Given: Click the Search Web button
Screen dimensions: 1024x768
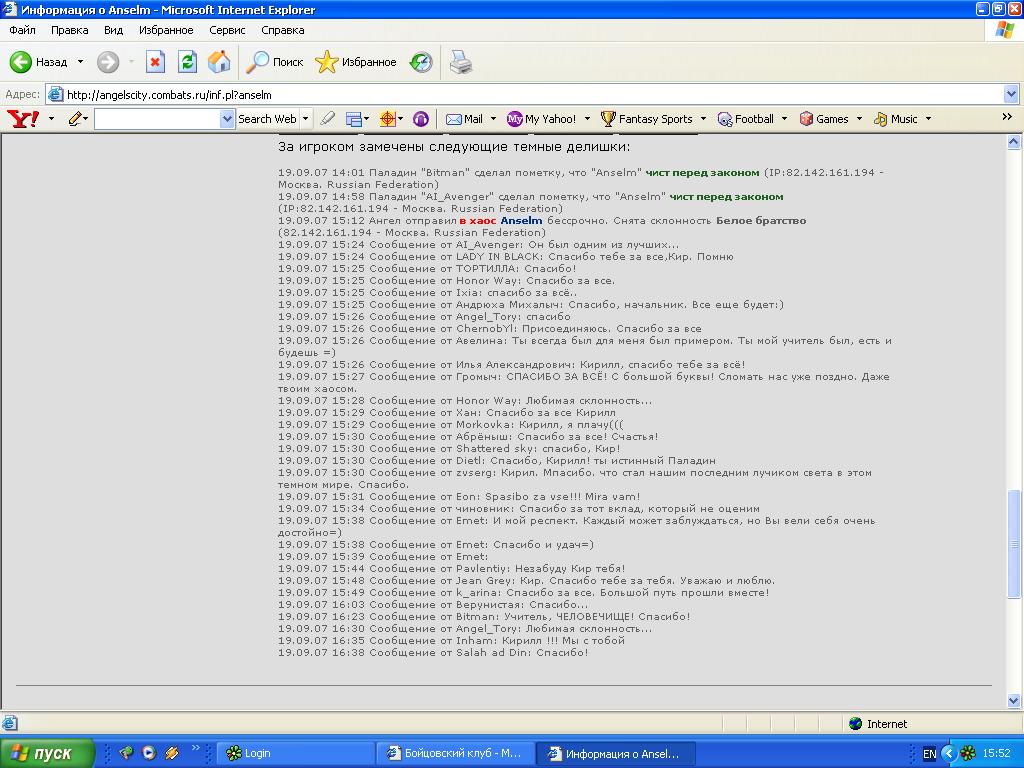Looking at the screenshot, I should pos(267,119).
